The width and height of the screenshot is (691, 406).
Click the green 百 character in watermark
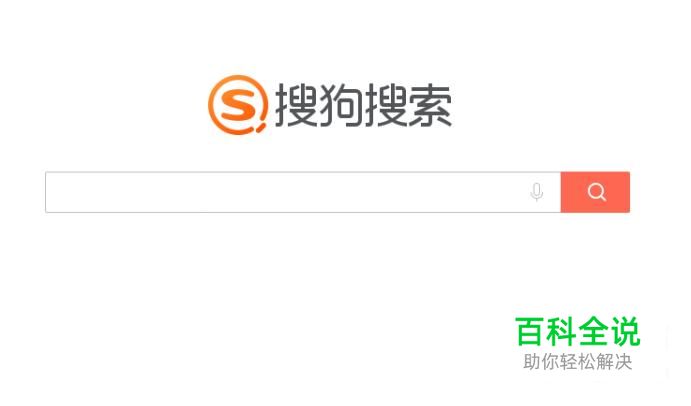529,332
